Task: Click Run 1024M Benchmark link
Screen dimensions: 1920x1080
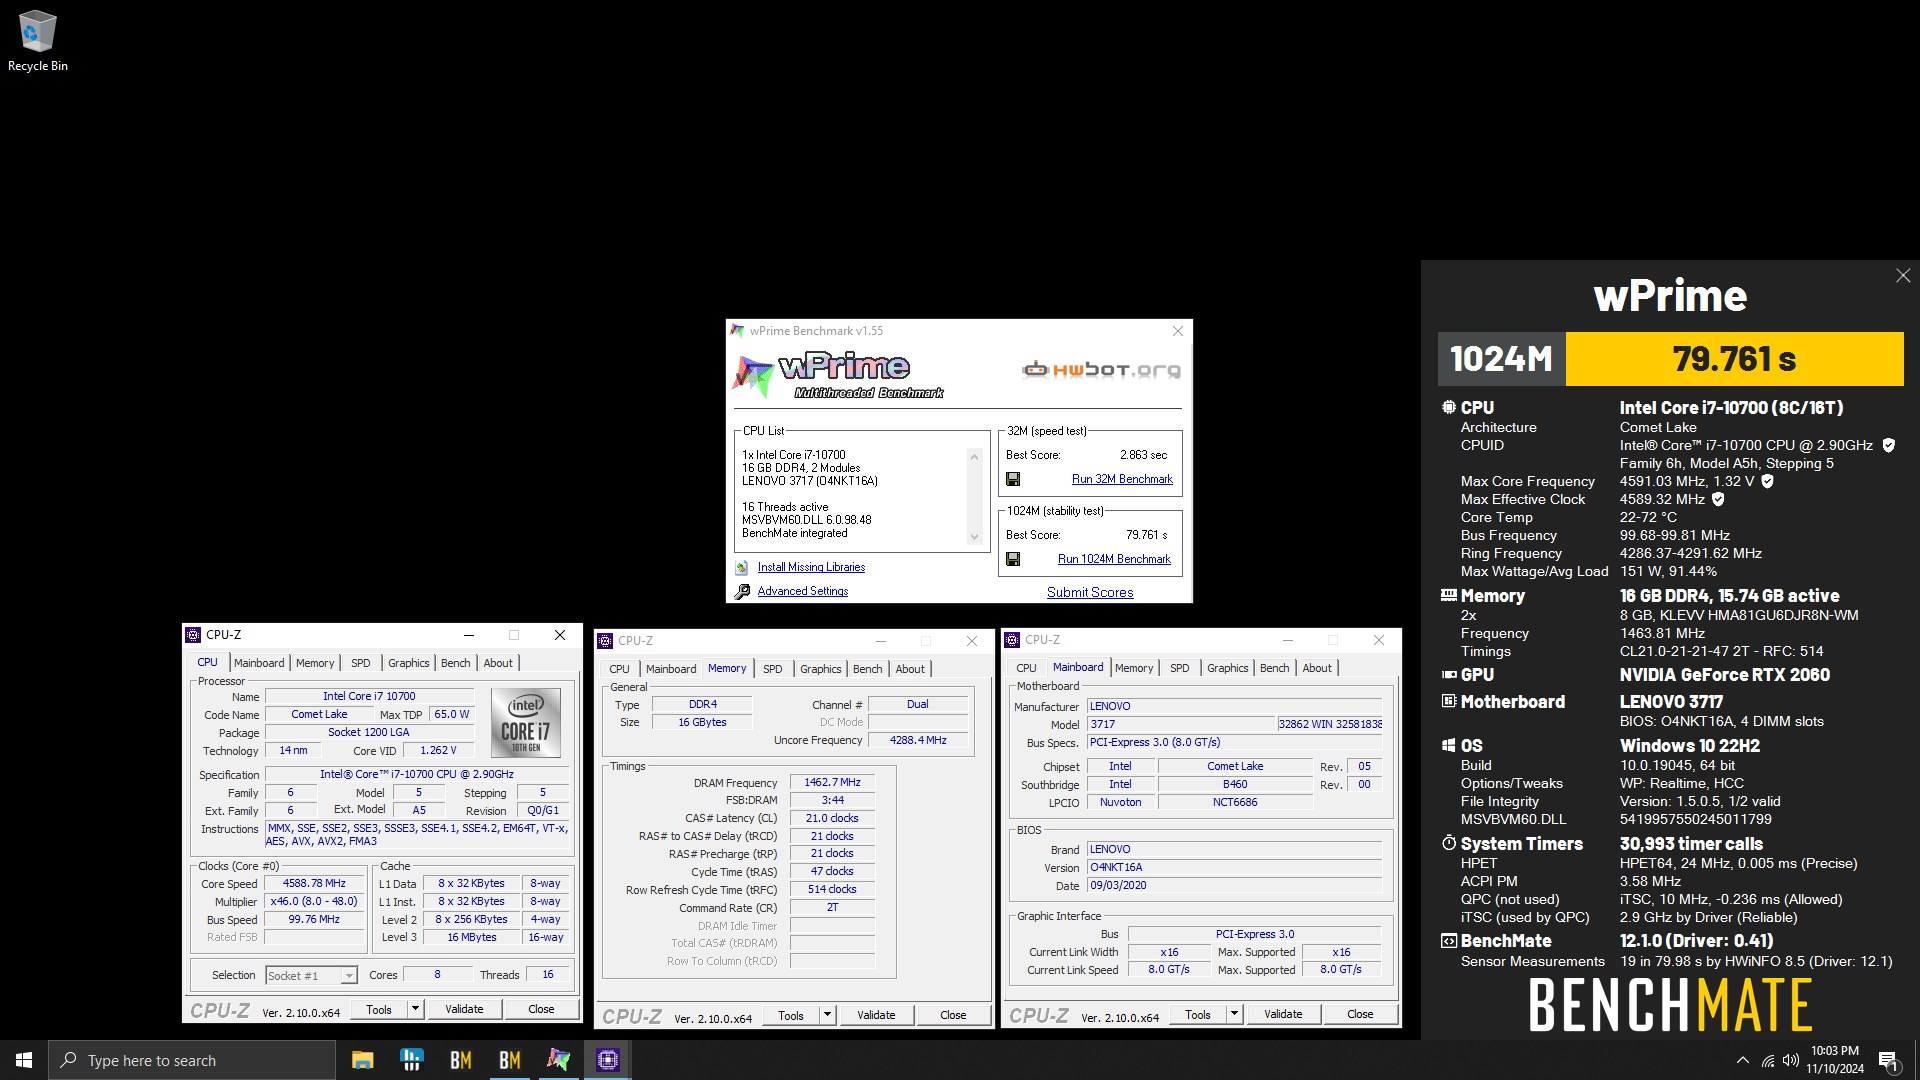Action: (1114, 559)
